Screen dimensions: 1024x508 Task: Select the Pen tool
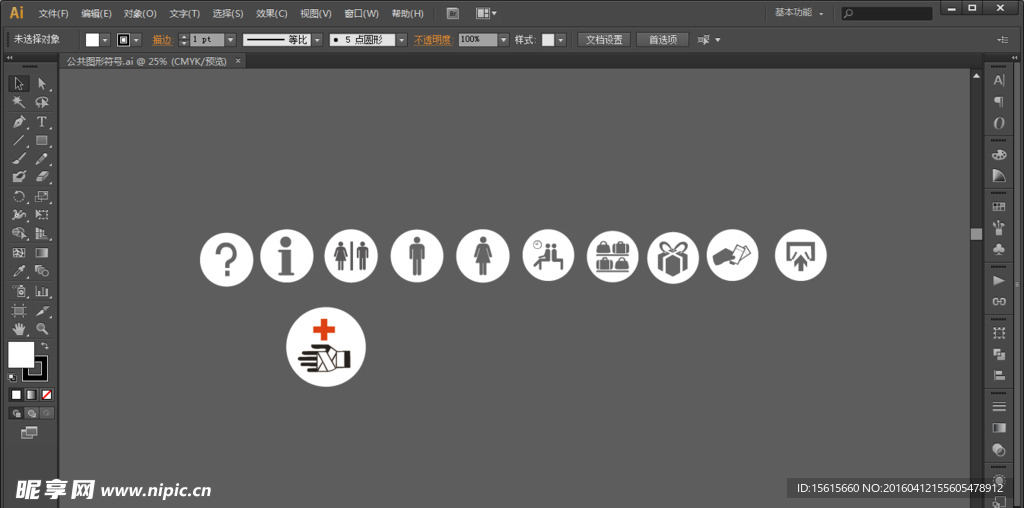point(19,121)
